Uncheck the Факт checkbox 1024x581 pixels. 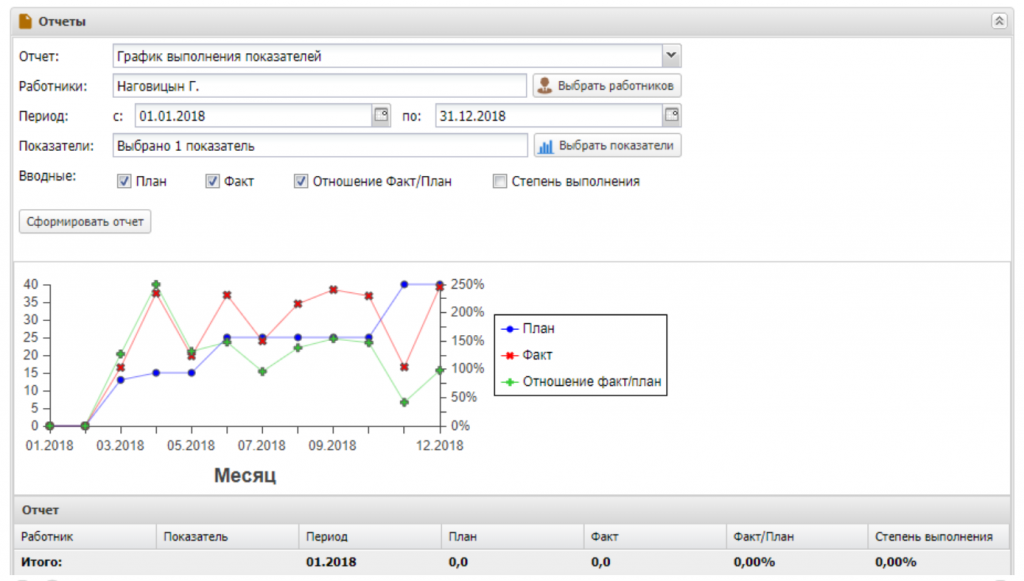tap(212, 181)
